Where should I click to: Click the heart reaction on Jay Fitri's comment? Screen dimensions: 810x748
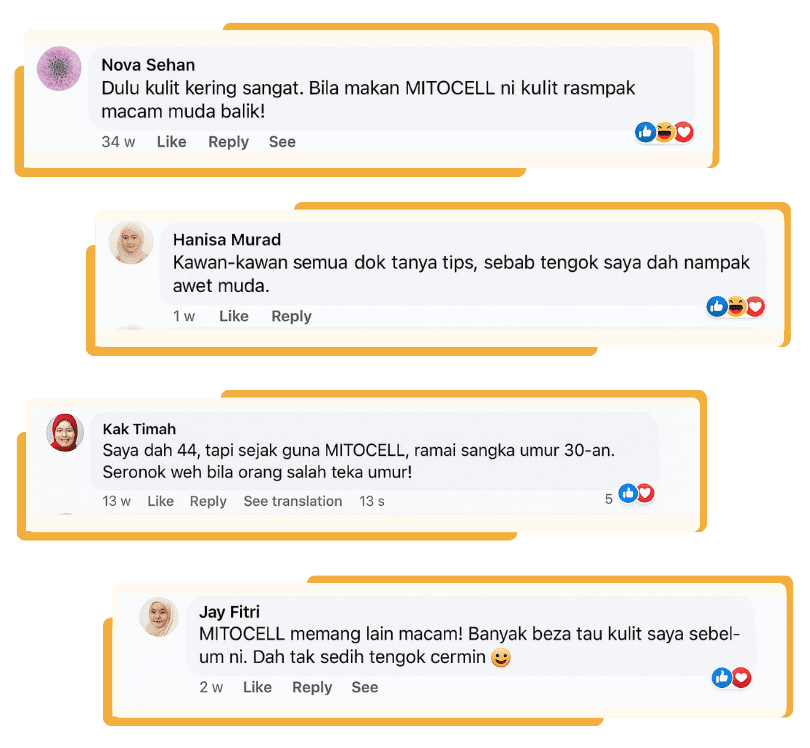(x=741, y=677)
